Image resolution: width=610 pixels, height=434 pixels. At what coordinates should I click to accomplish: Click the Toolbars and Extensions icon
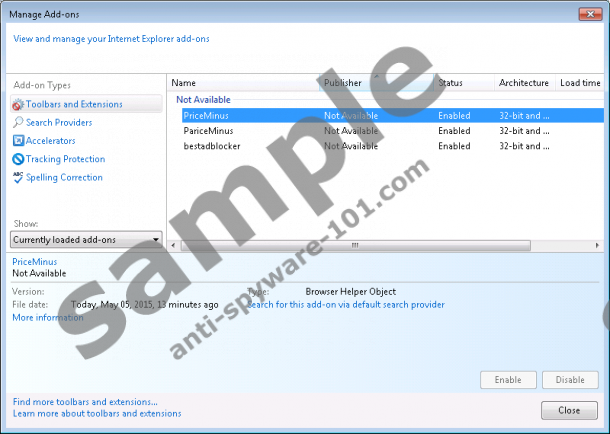[17, 104]
